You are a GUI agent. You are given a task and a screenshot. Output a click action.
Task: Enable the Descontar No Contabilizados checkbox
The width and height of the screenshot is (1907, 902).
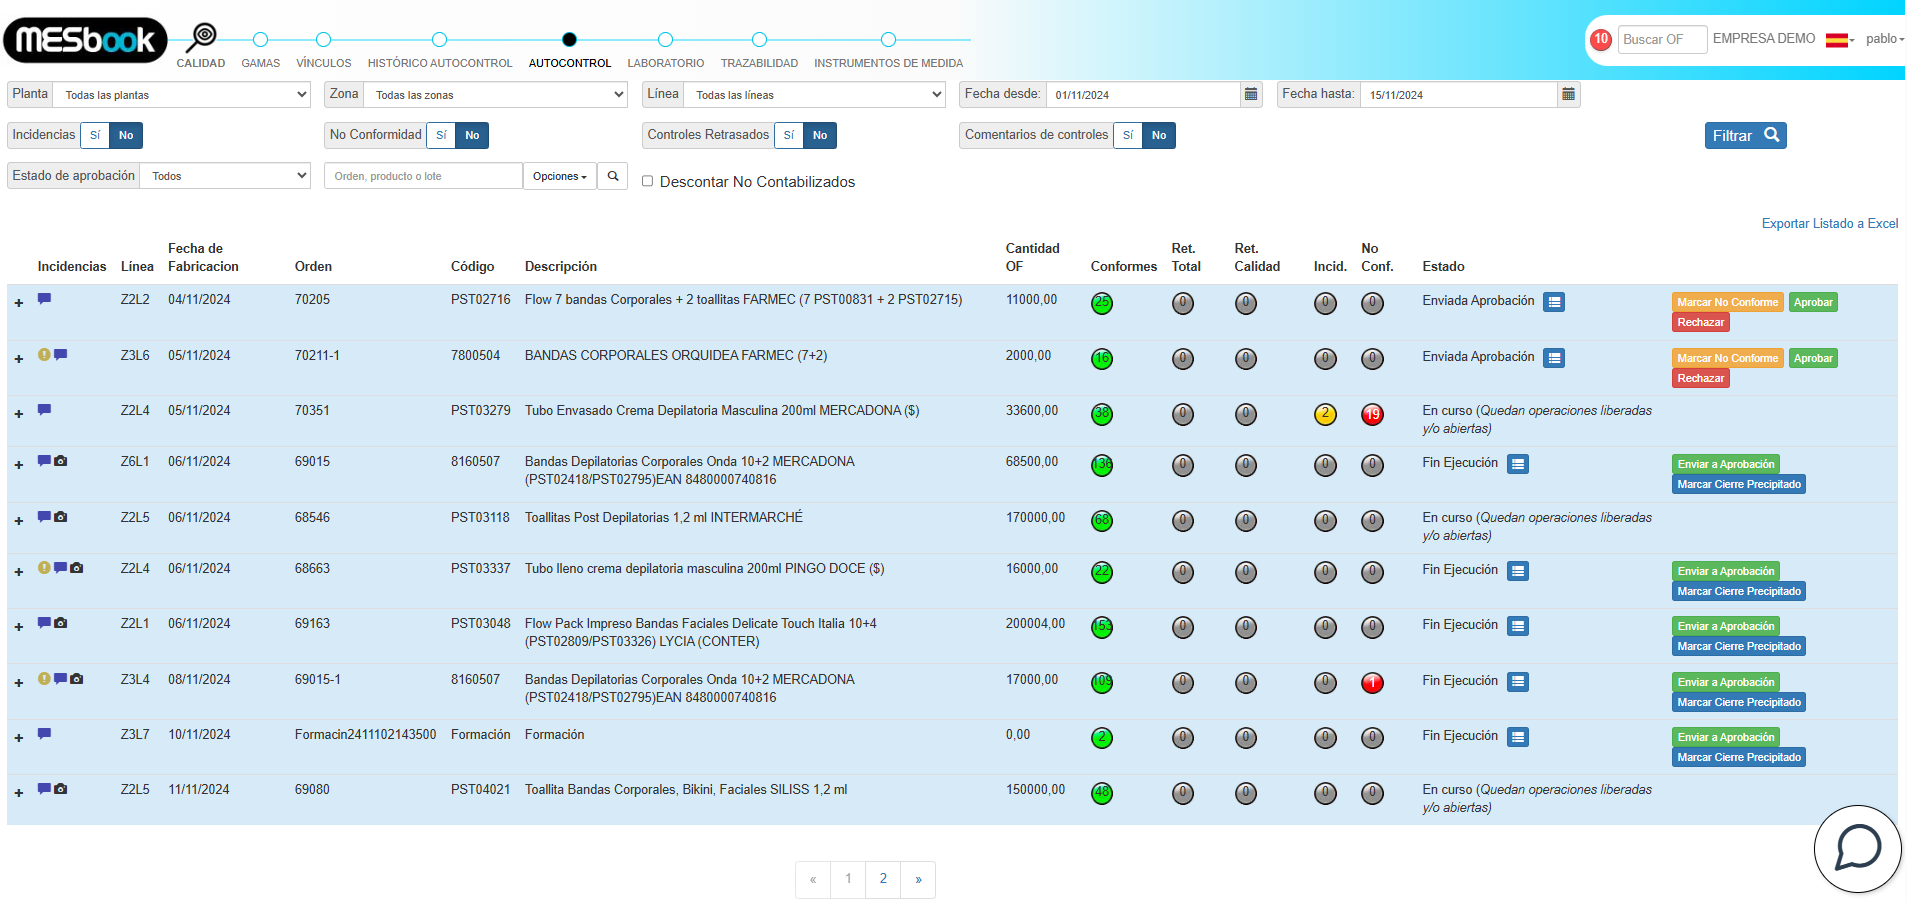[647, 181]
